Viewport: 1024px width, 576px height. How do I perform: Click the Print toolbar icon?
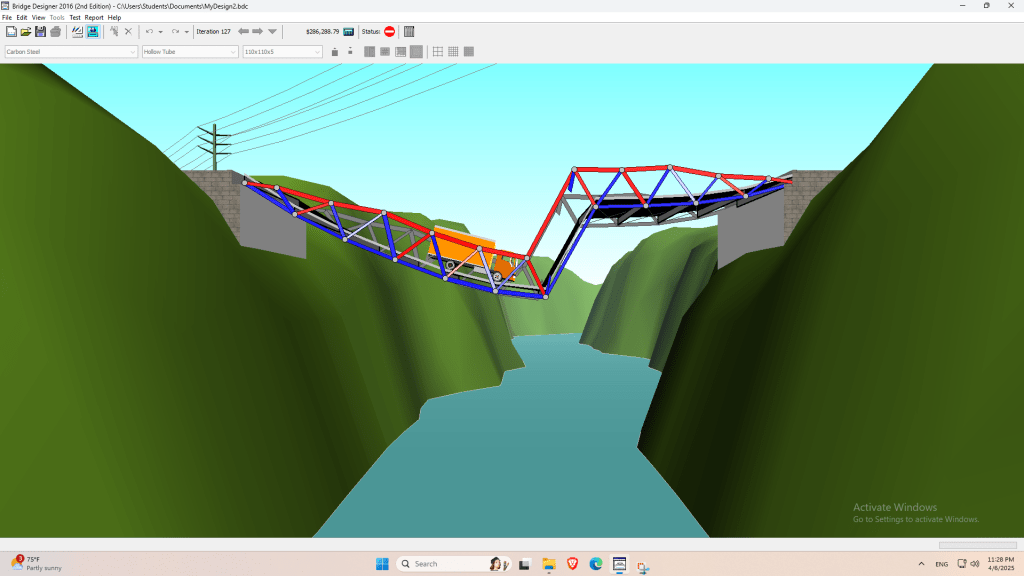coord(56,31)
